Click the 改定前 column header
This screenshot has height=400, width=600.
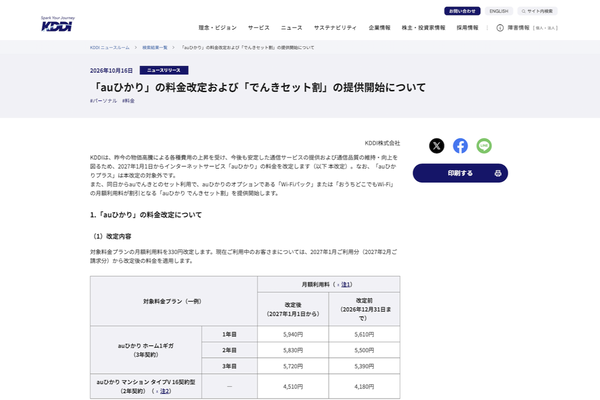coord(364,309)
